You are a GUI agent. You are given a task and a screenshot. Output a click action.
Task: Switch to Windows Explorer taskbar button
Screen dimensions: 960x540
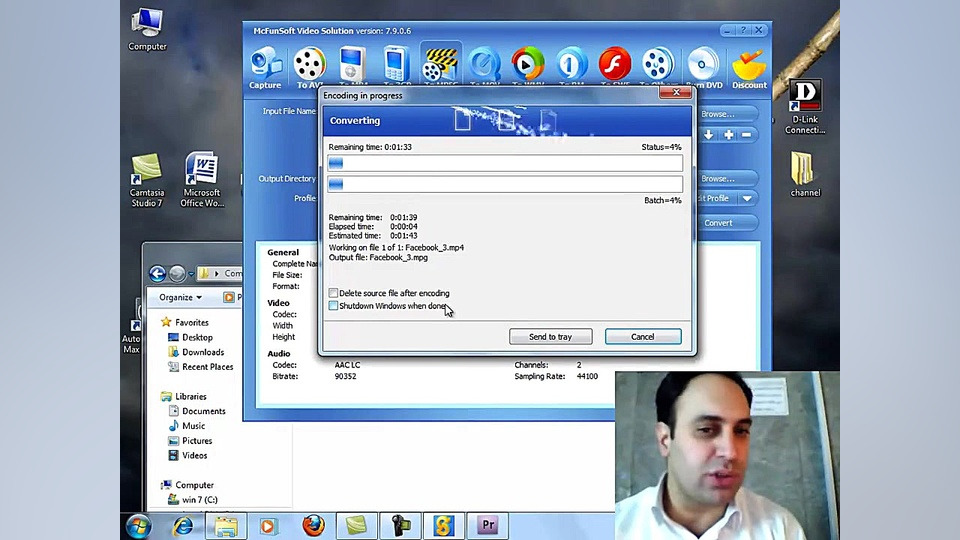[x=226, y=526]
